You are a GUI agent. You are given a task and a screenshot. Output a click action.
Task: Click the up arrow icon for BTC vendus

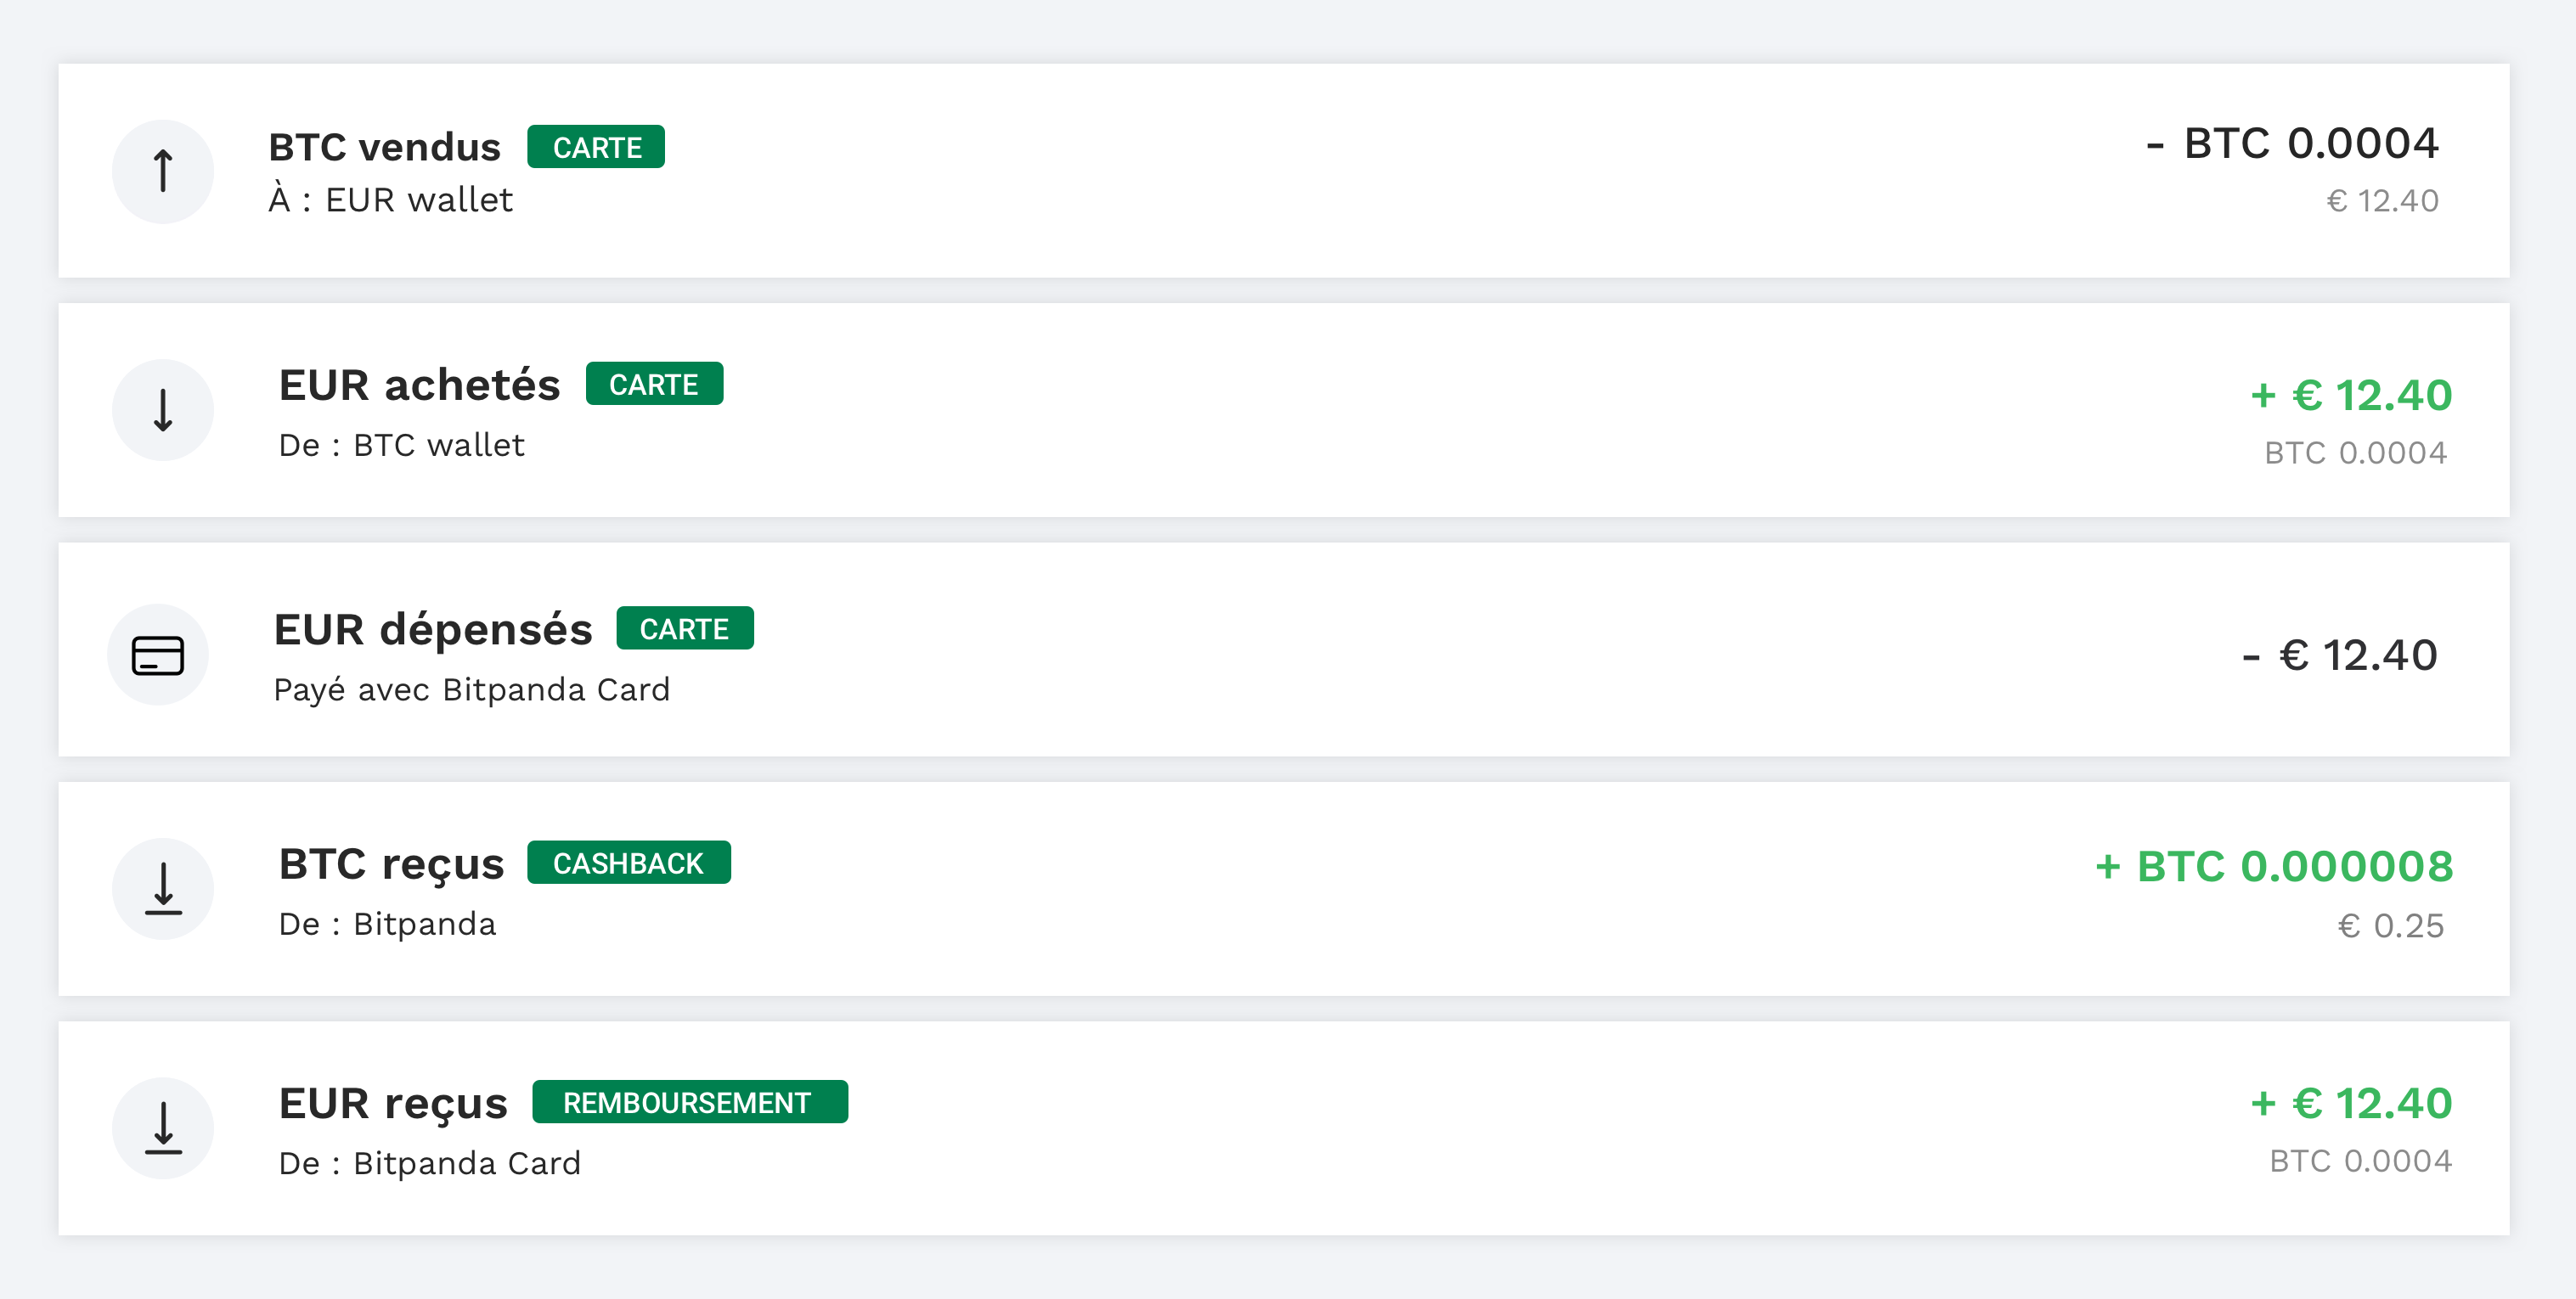click(163, 171)
